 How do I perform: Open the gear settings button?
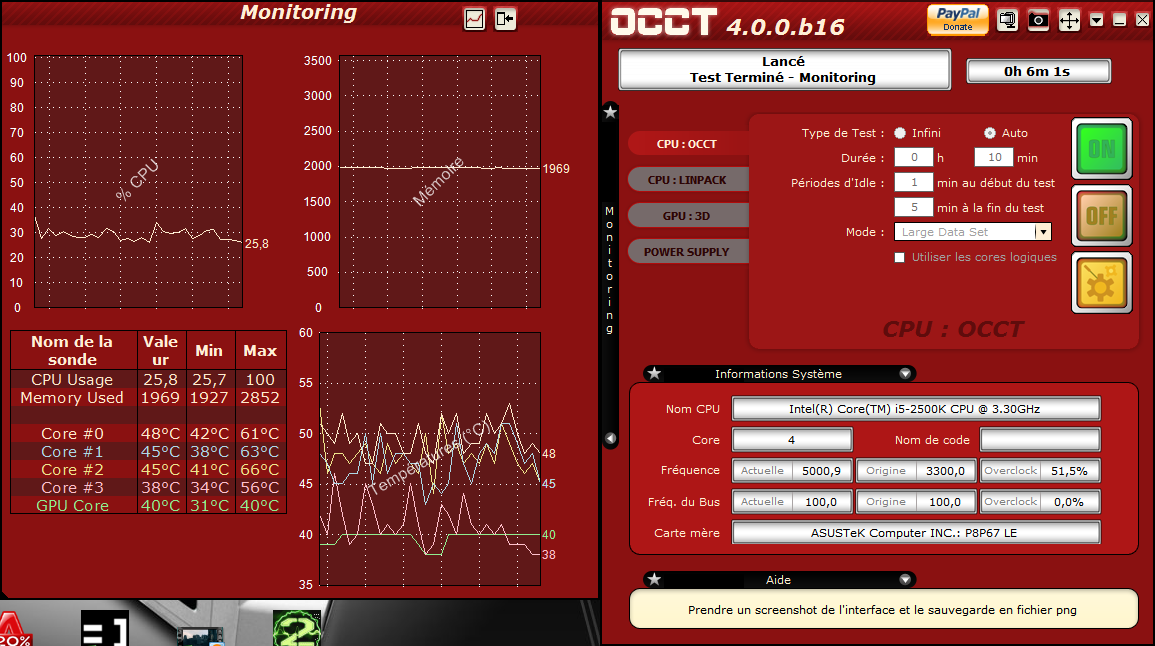pyautogui.click(x=1101, y=283)
